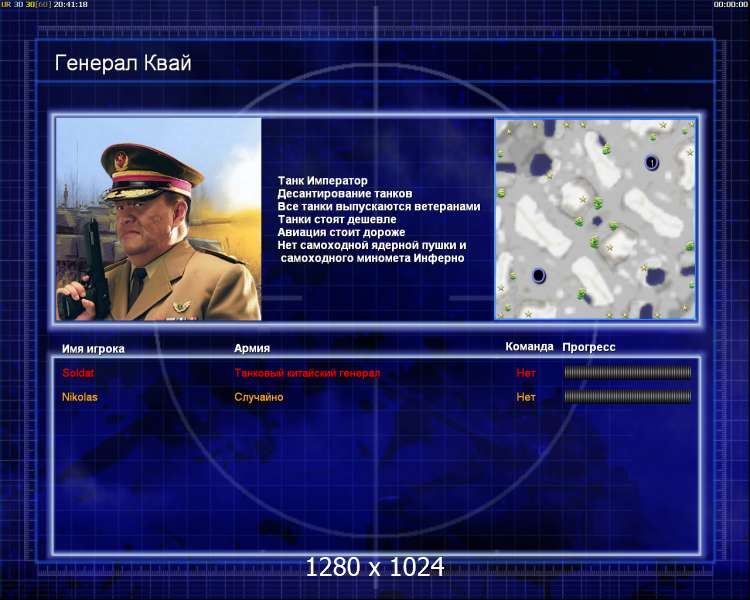Viewport: 750px width, 600px height.
Task: Click the General Kwai portrait image
Action: (158, 219)
